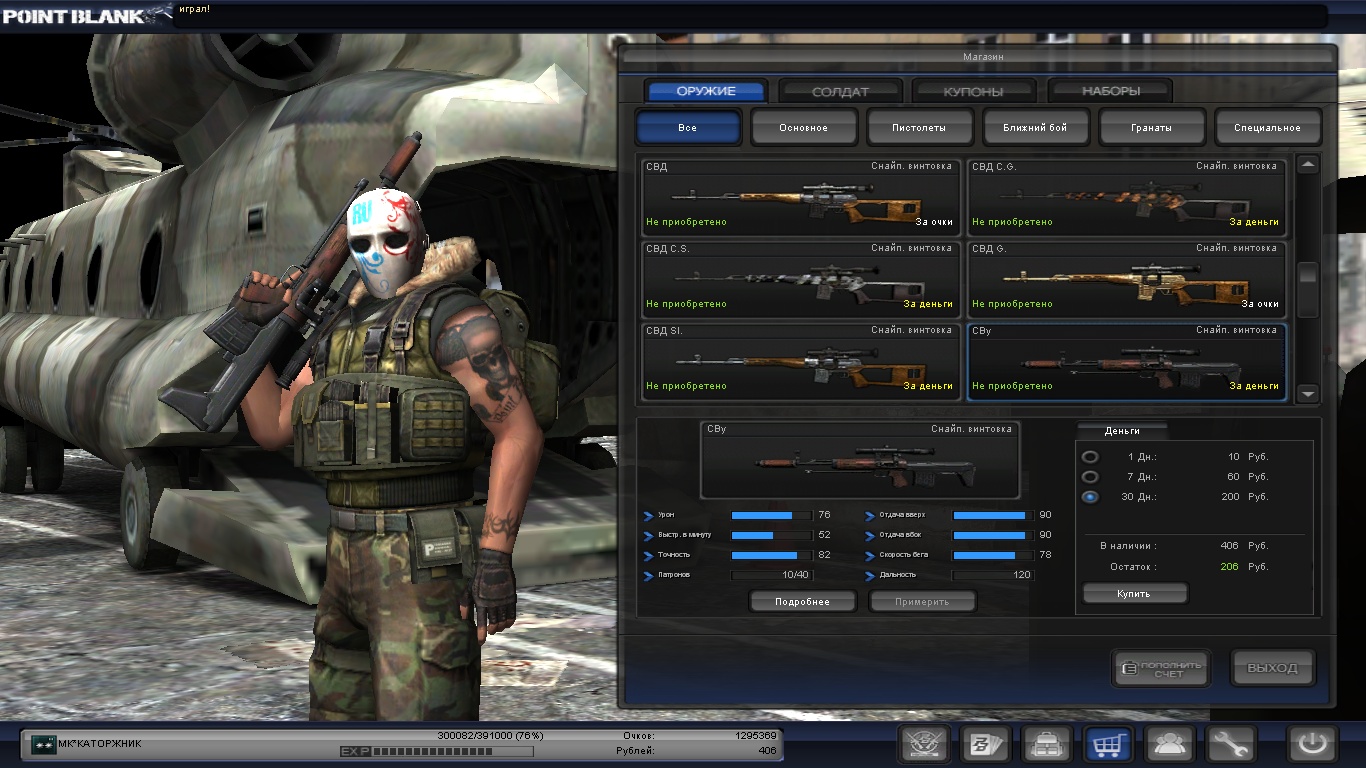Open settings via the wrench icon
Screen dimensions: 1366x768
coord(1230,744)
